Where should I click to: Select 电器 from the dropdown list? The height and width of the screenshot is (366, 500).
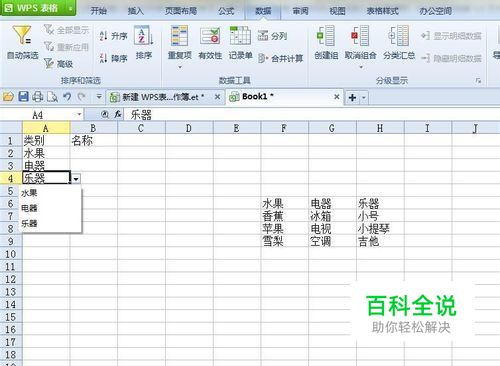(x=50, y=208)
